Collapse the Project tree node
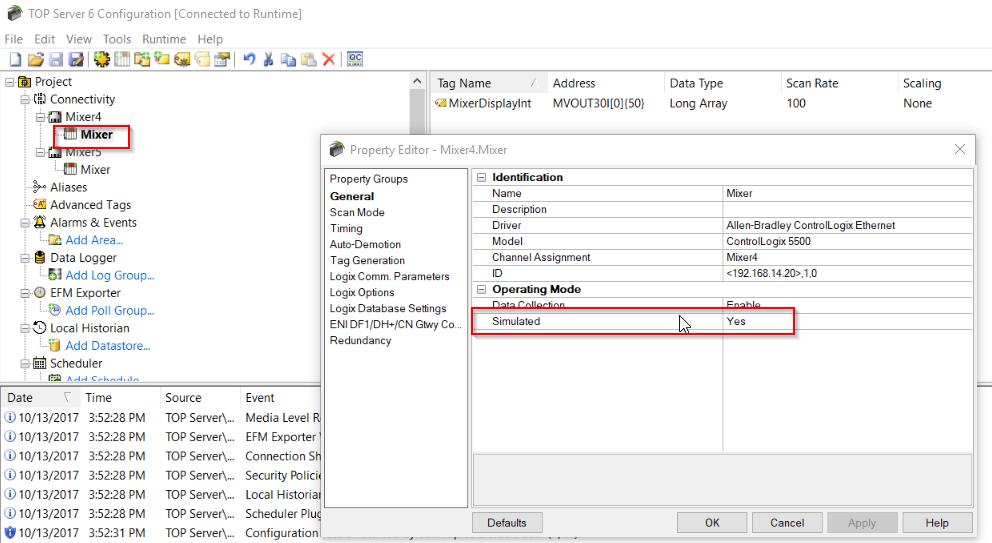The height and width of the screenshot is (543, 992). click(10, 82)
